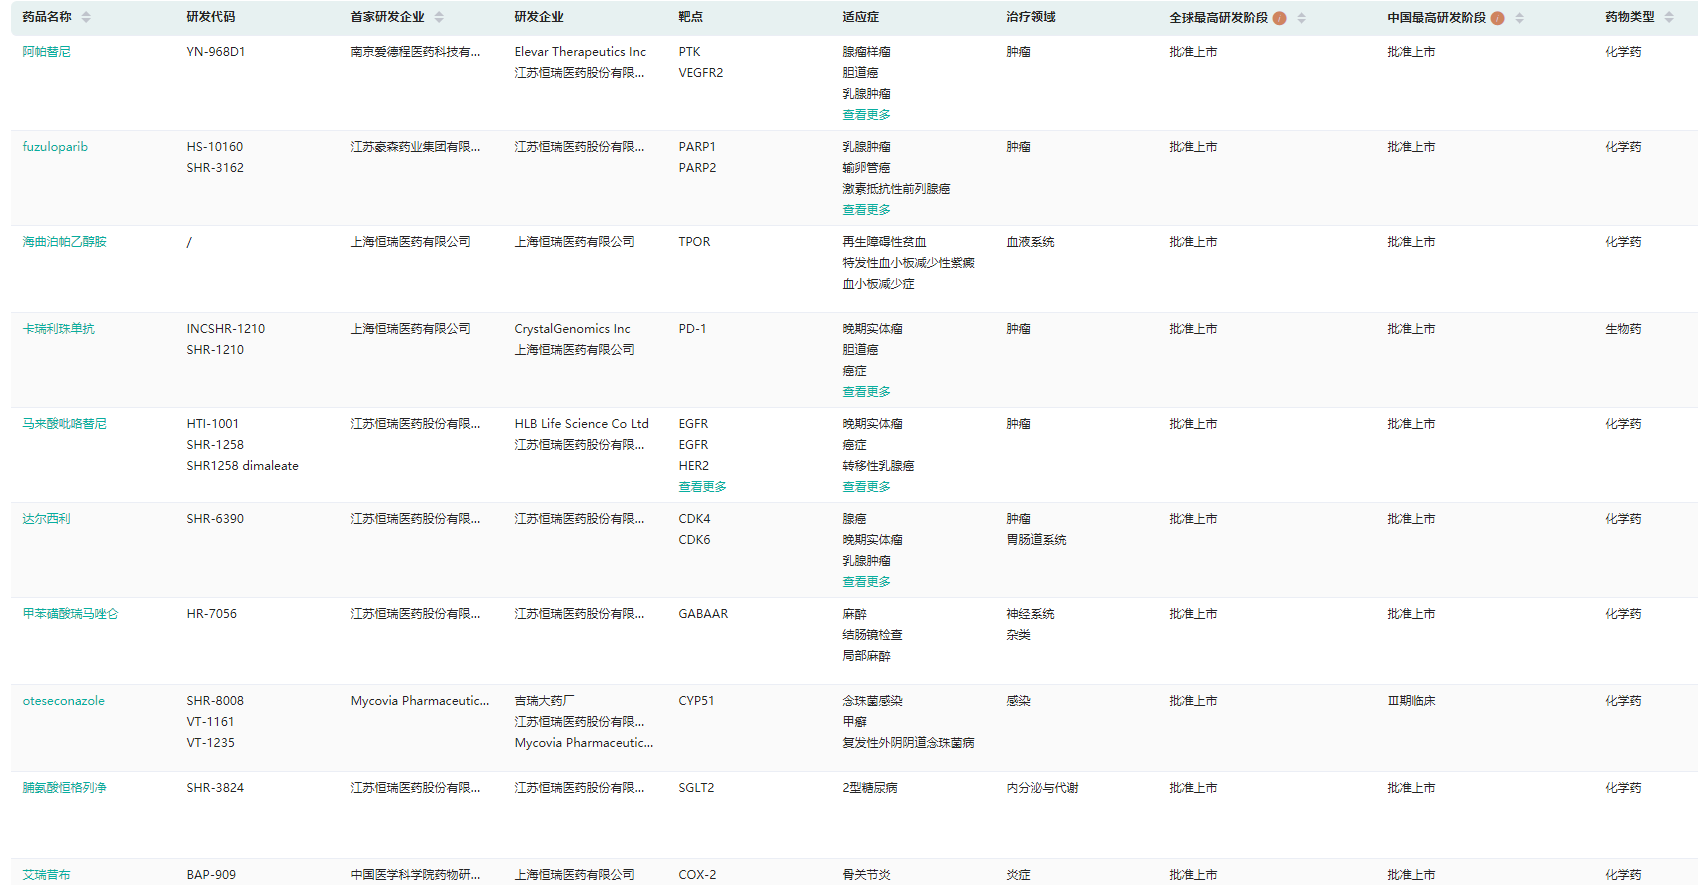1698x885 pixels.
Task: Click the 内分泌与代谢 therapeutic area
Action: 1042,788
